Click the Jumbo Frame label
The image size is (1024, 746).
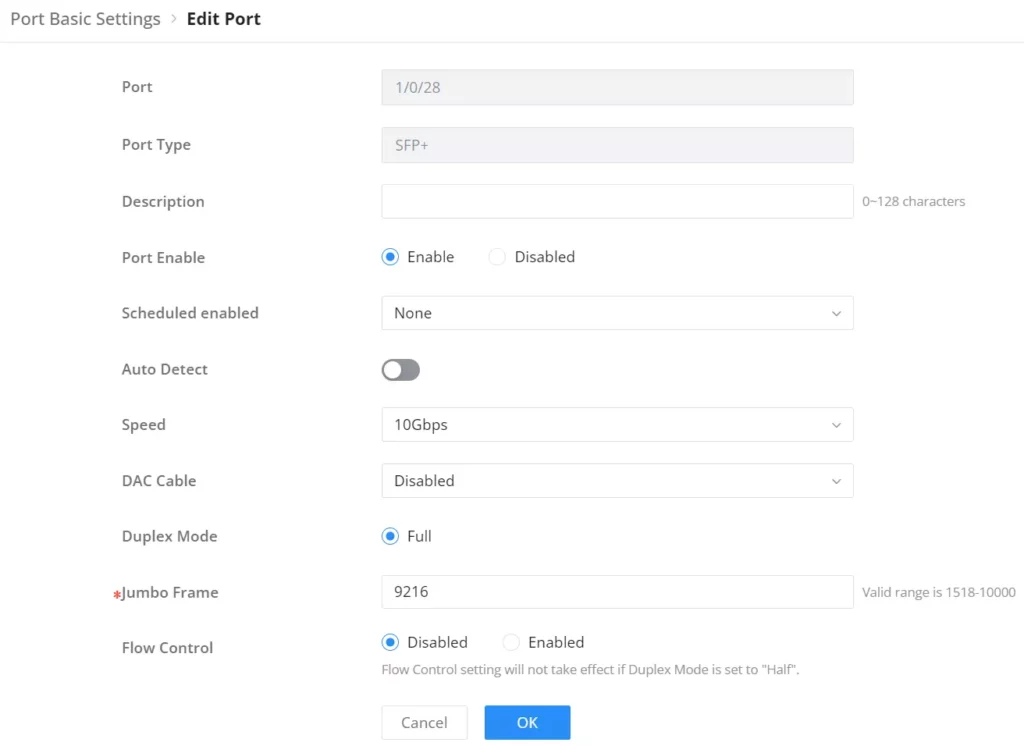[170, 592]
